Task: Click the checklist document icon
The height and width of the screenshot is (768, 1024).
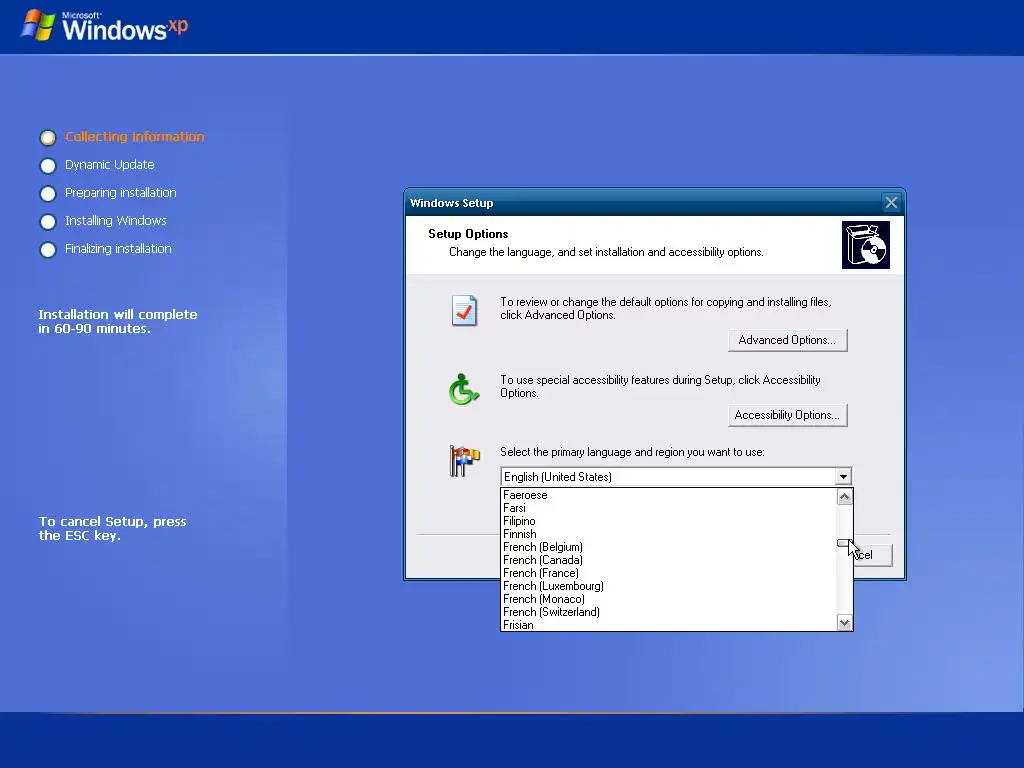Action: (464, 310)
